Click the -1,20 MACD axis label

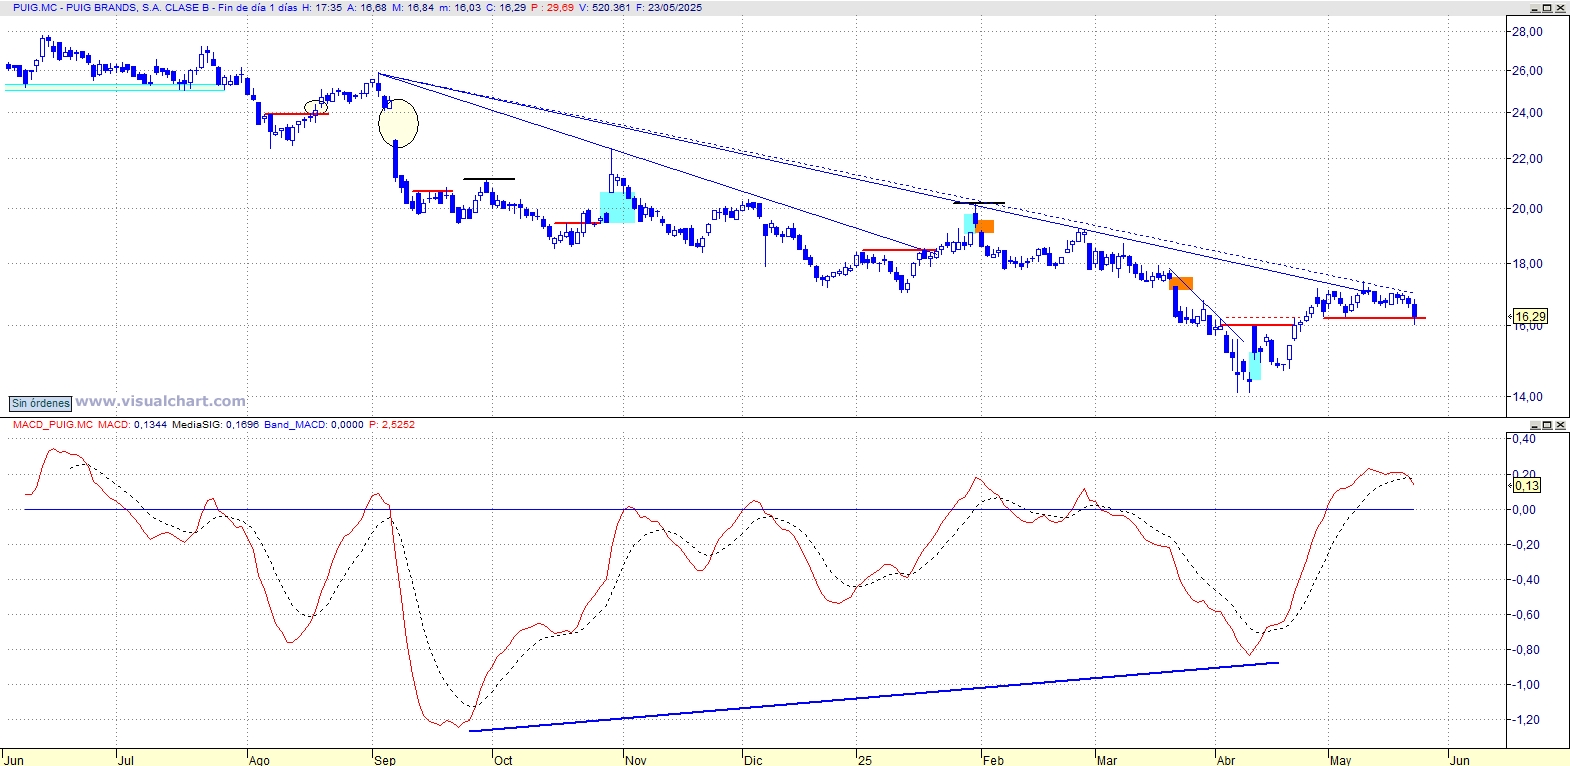pyautogui.click(x=1524, y=720)
